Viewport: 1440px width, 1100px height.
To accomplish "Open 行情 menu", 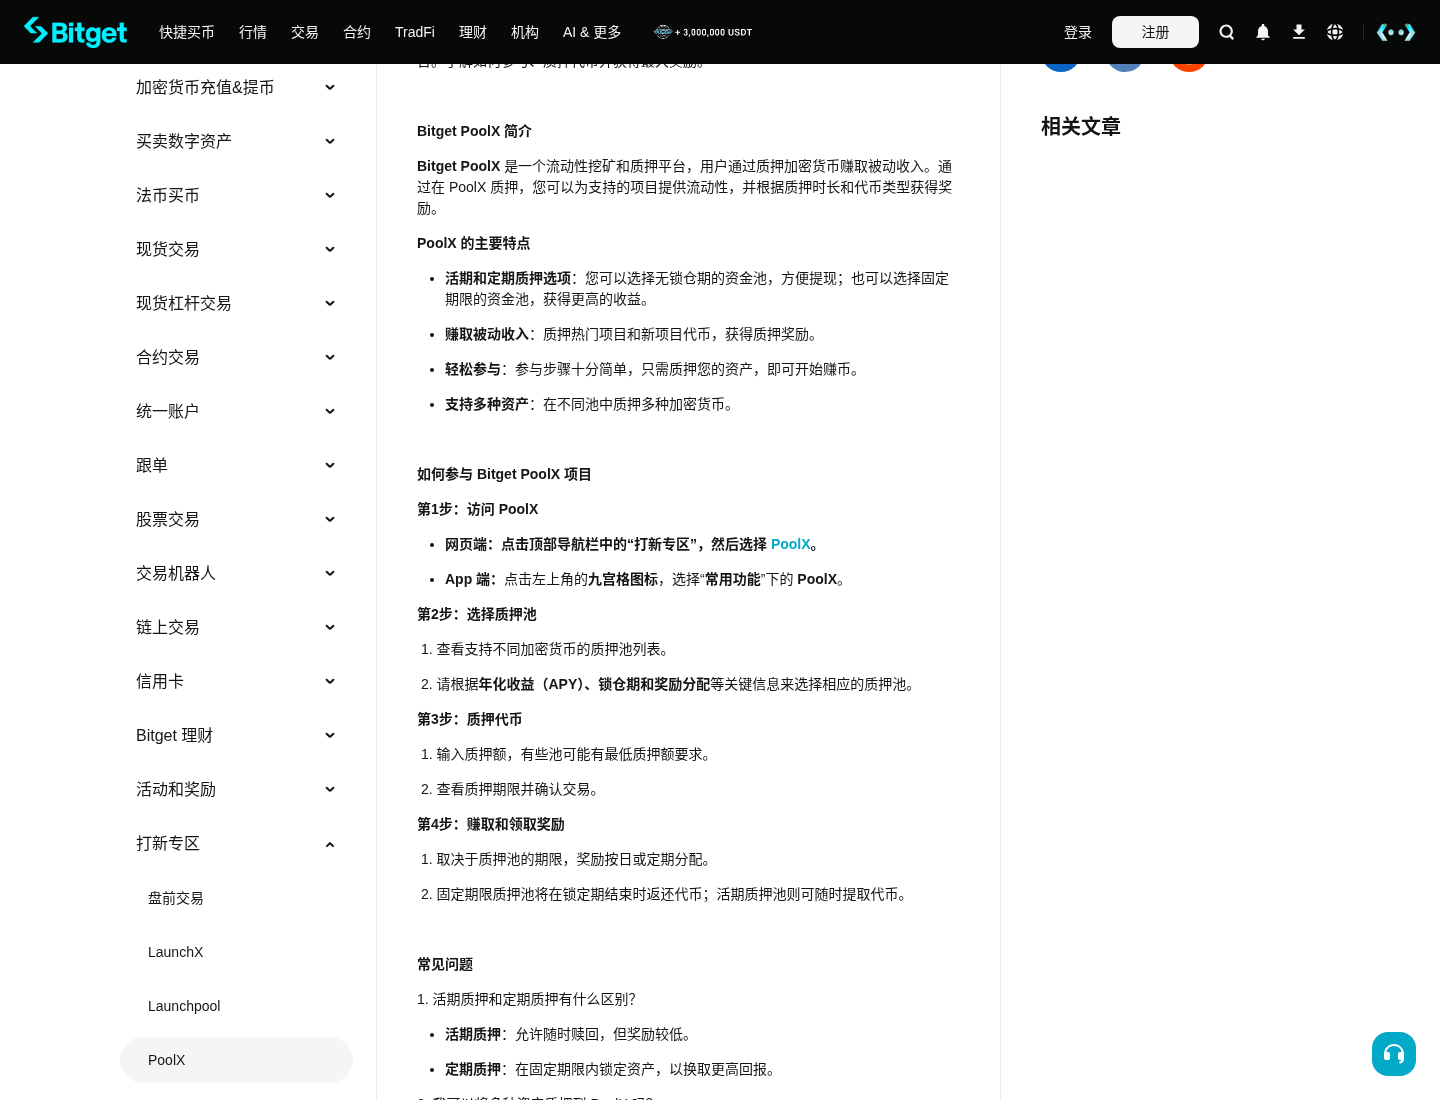I will point(253,32).
